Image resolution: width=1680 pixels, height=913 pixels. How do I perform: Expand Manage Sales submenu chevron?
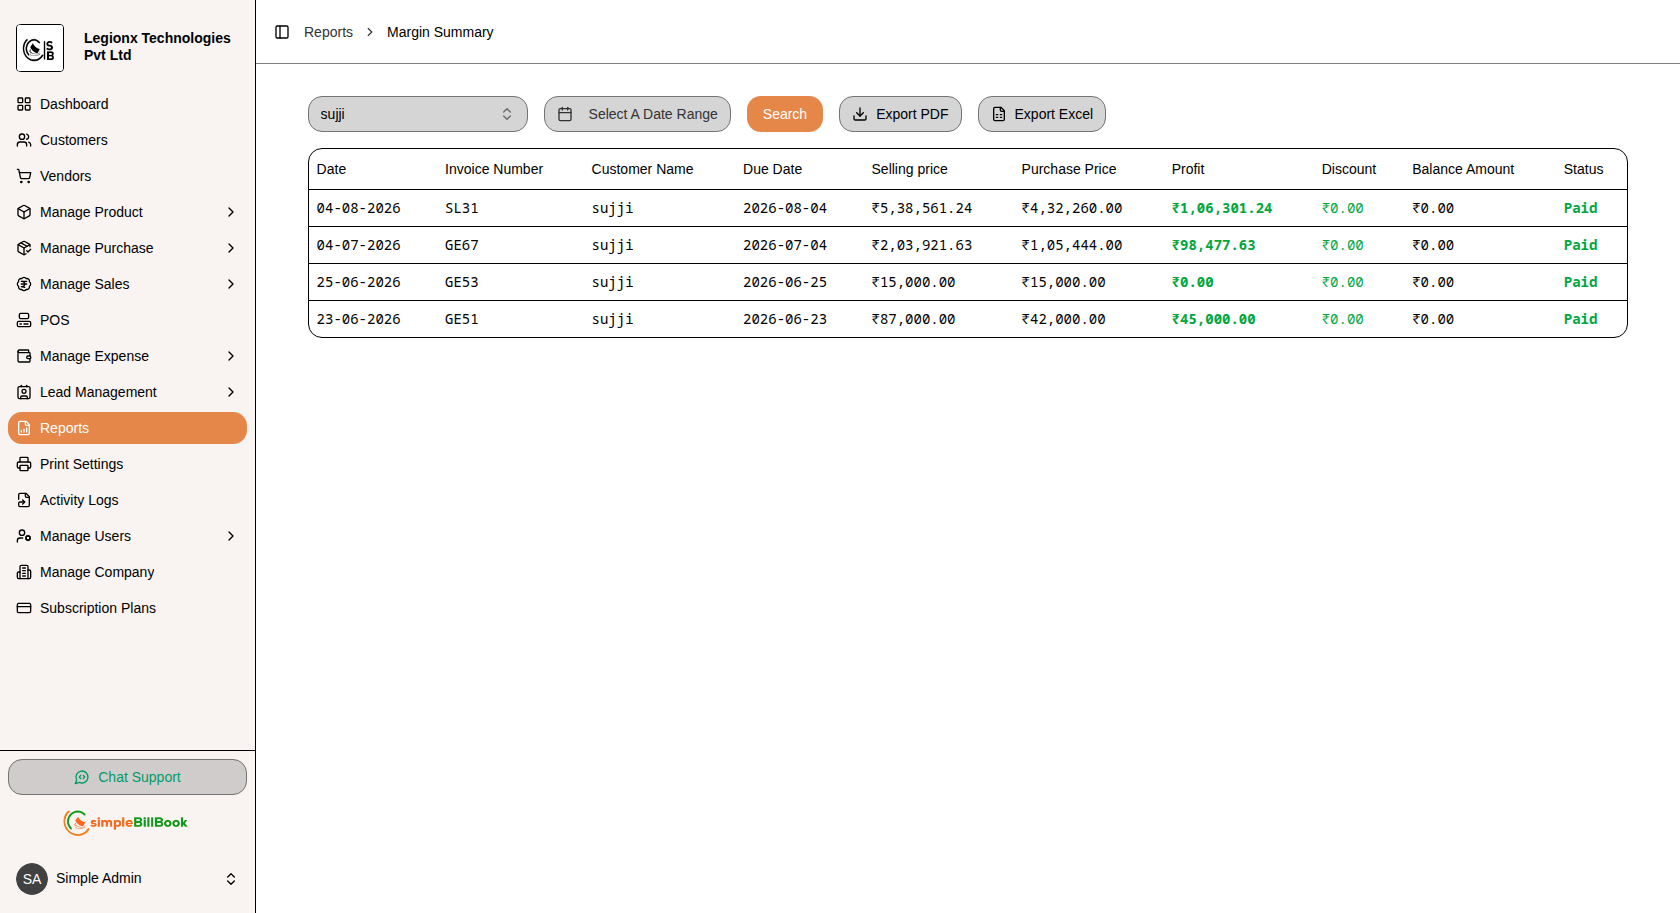coord(231,284)
